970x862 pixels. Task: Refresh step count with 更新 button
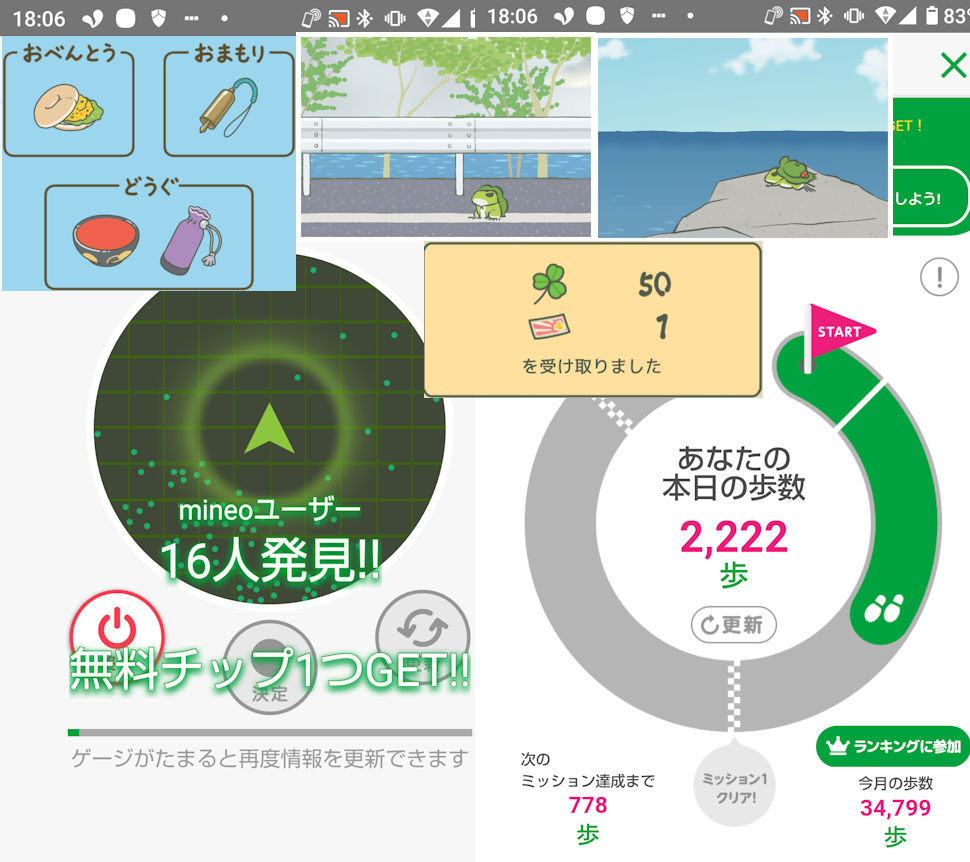coord(733,624)
